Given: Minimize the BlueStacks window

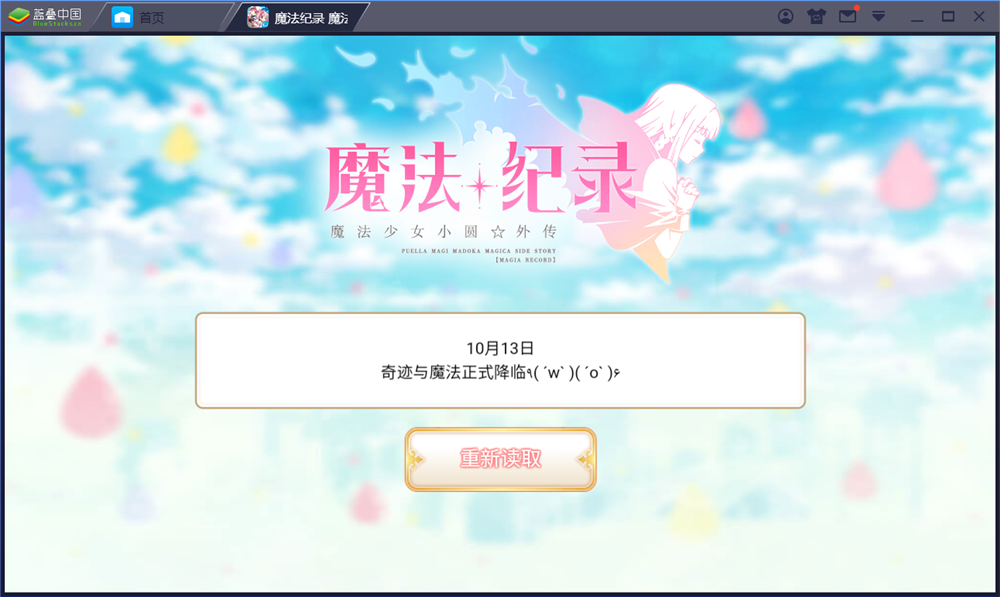Looking at the screenshot, I should [x=917, y=17].
